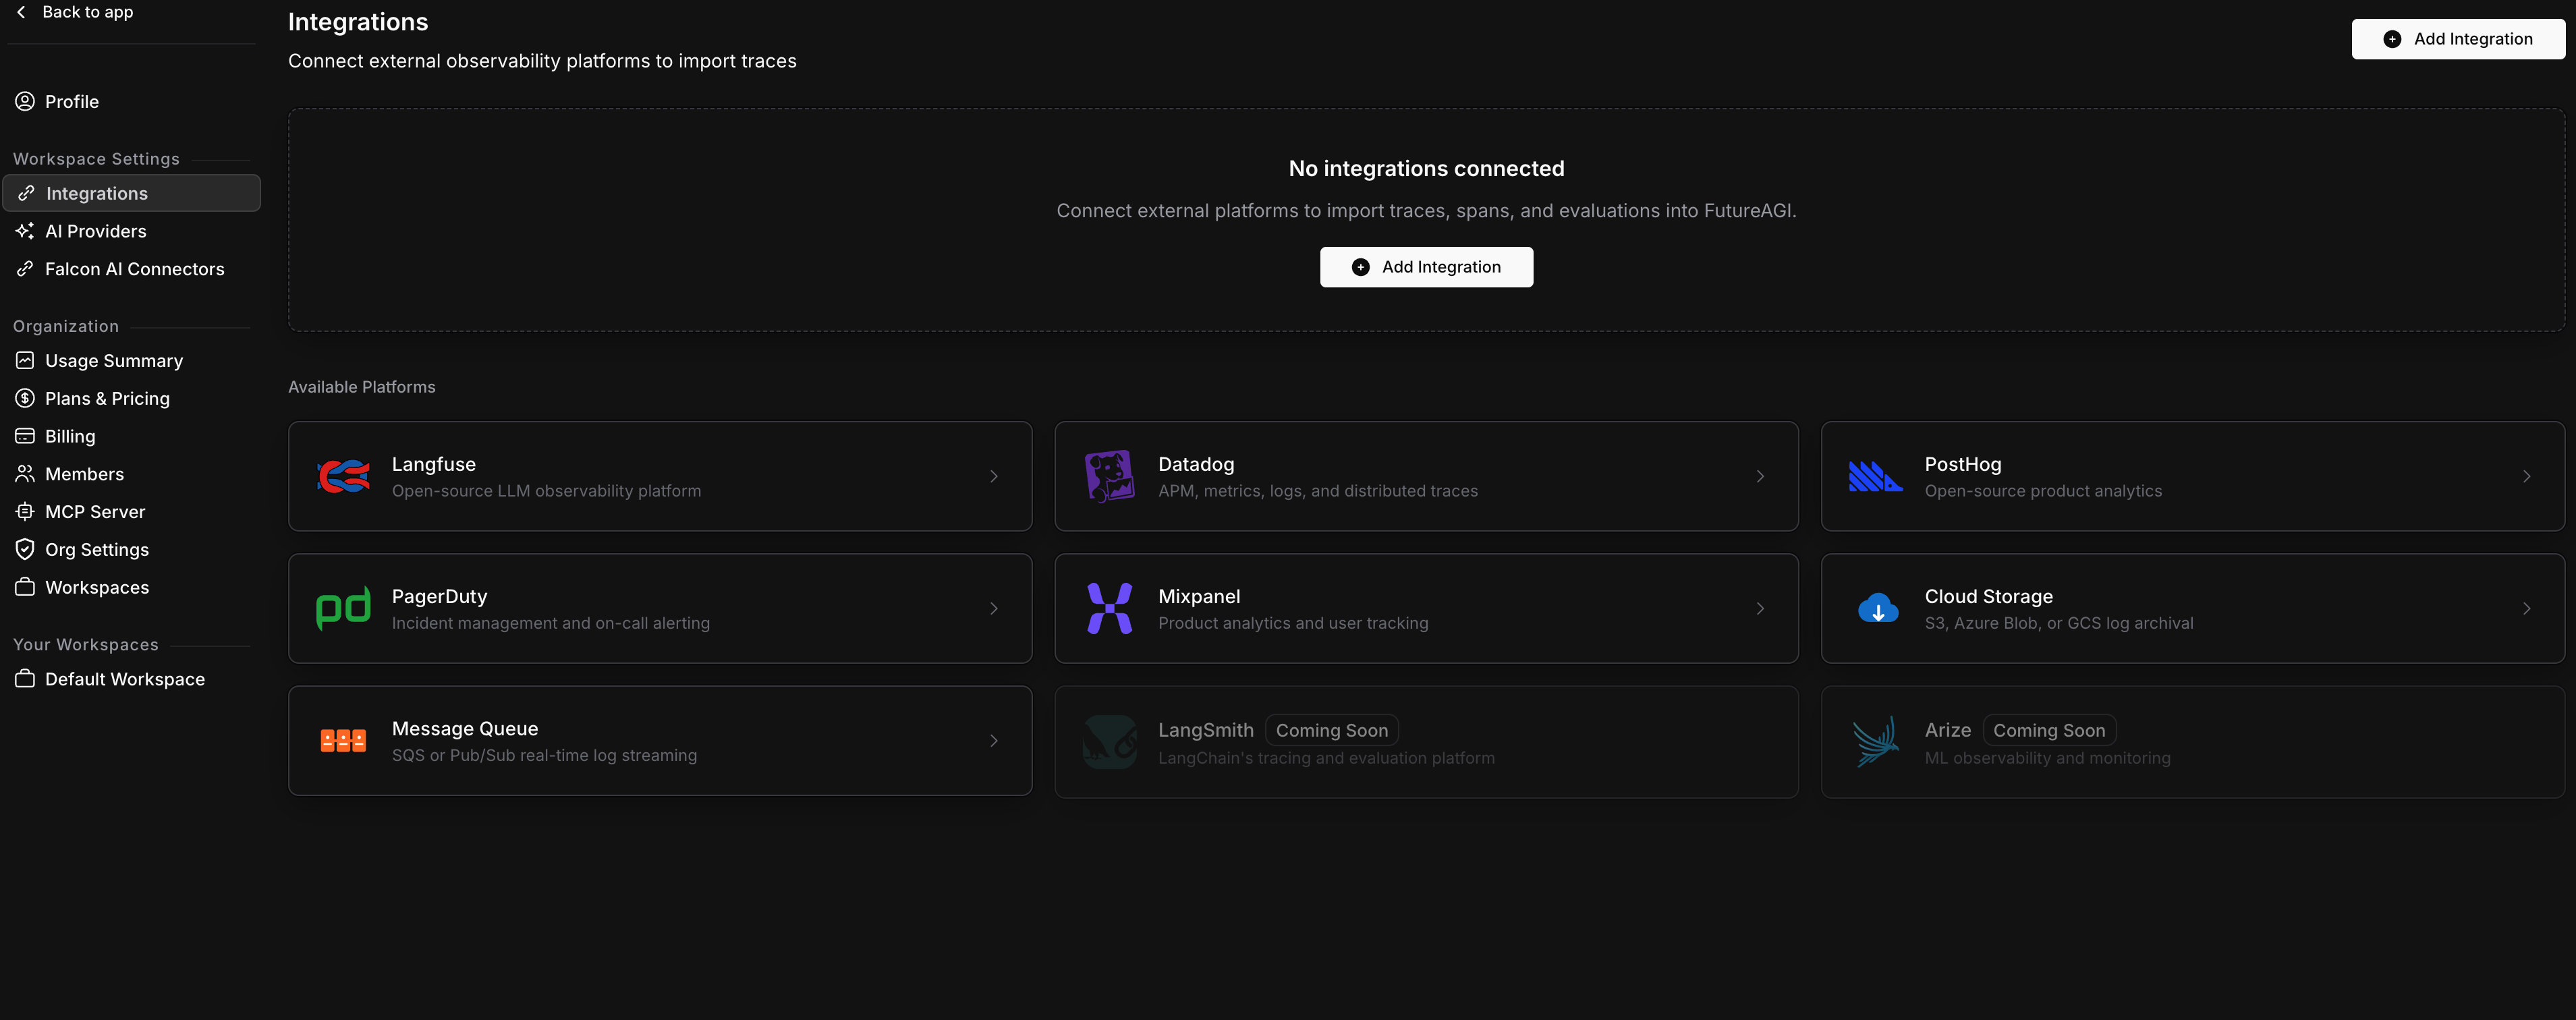Open the Members section
This screenshot has height=1020, width=2576.
[x=84, y=473]
